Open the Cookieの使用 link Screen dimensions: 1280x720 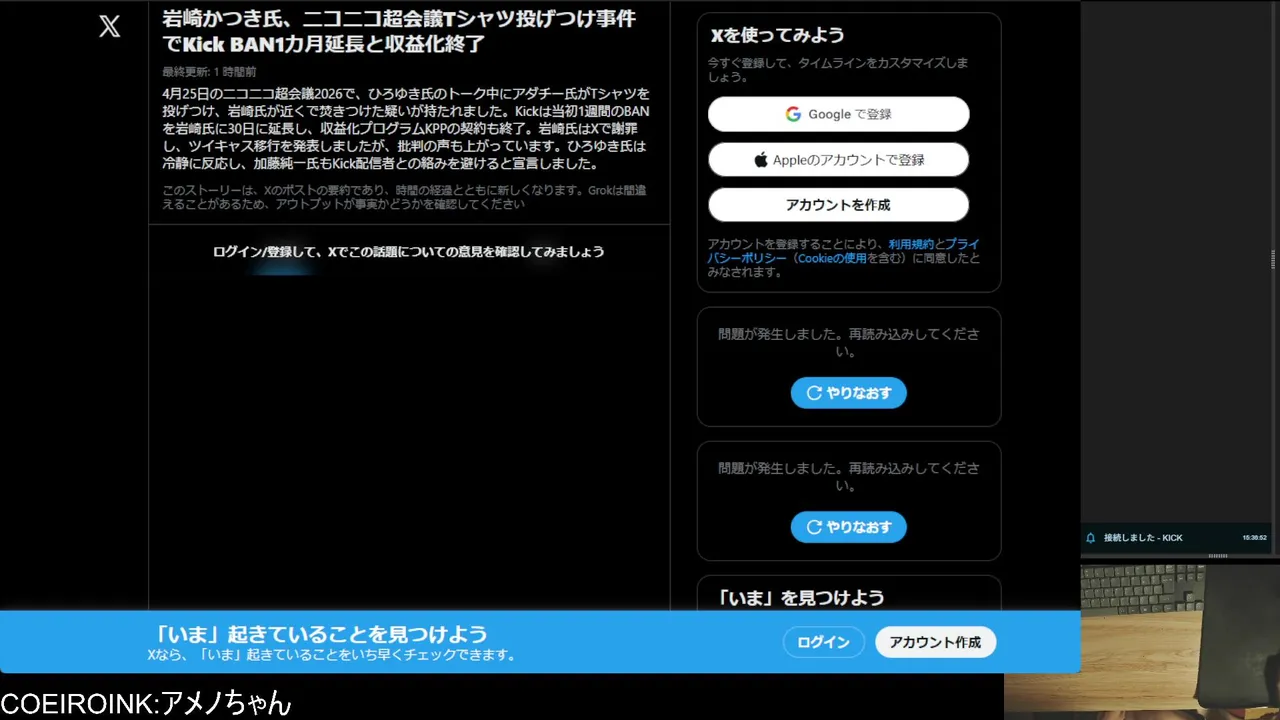coord(832,258)
